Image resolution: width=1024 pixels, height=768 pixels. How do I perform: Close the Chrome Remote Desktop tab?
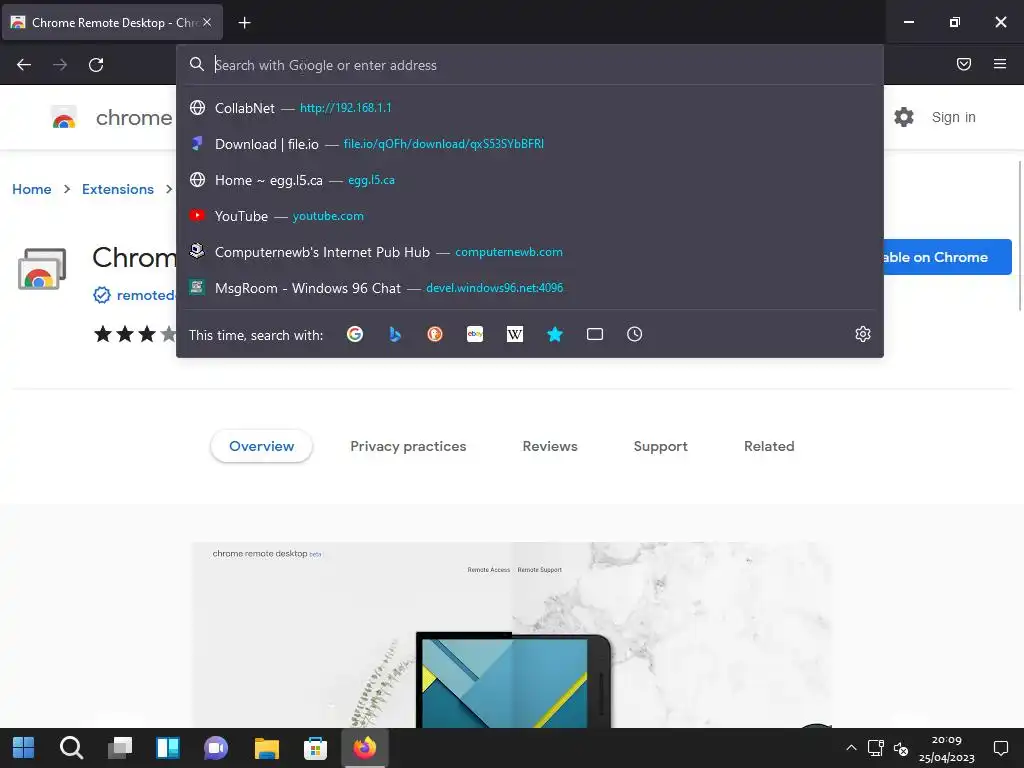(206, 22)
